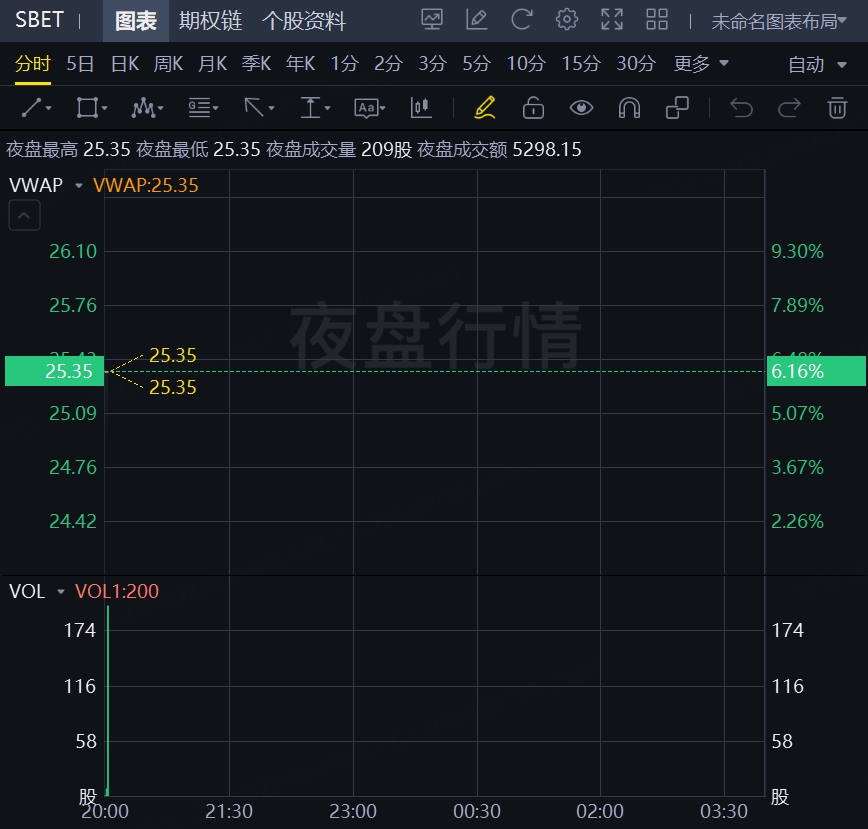Image resolution: width=868 pixels, height=829 pixels.
Task: Select the highlighter pencil drawing tool
Action: 485,108
